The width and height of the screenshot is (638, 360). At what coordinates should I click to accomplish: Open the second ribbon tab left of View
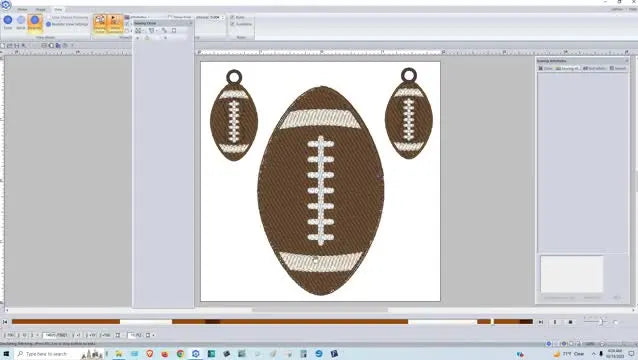pyautogui.click(x=40, y=9)
